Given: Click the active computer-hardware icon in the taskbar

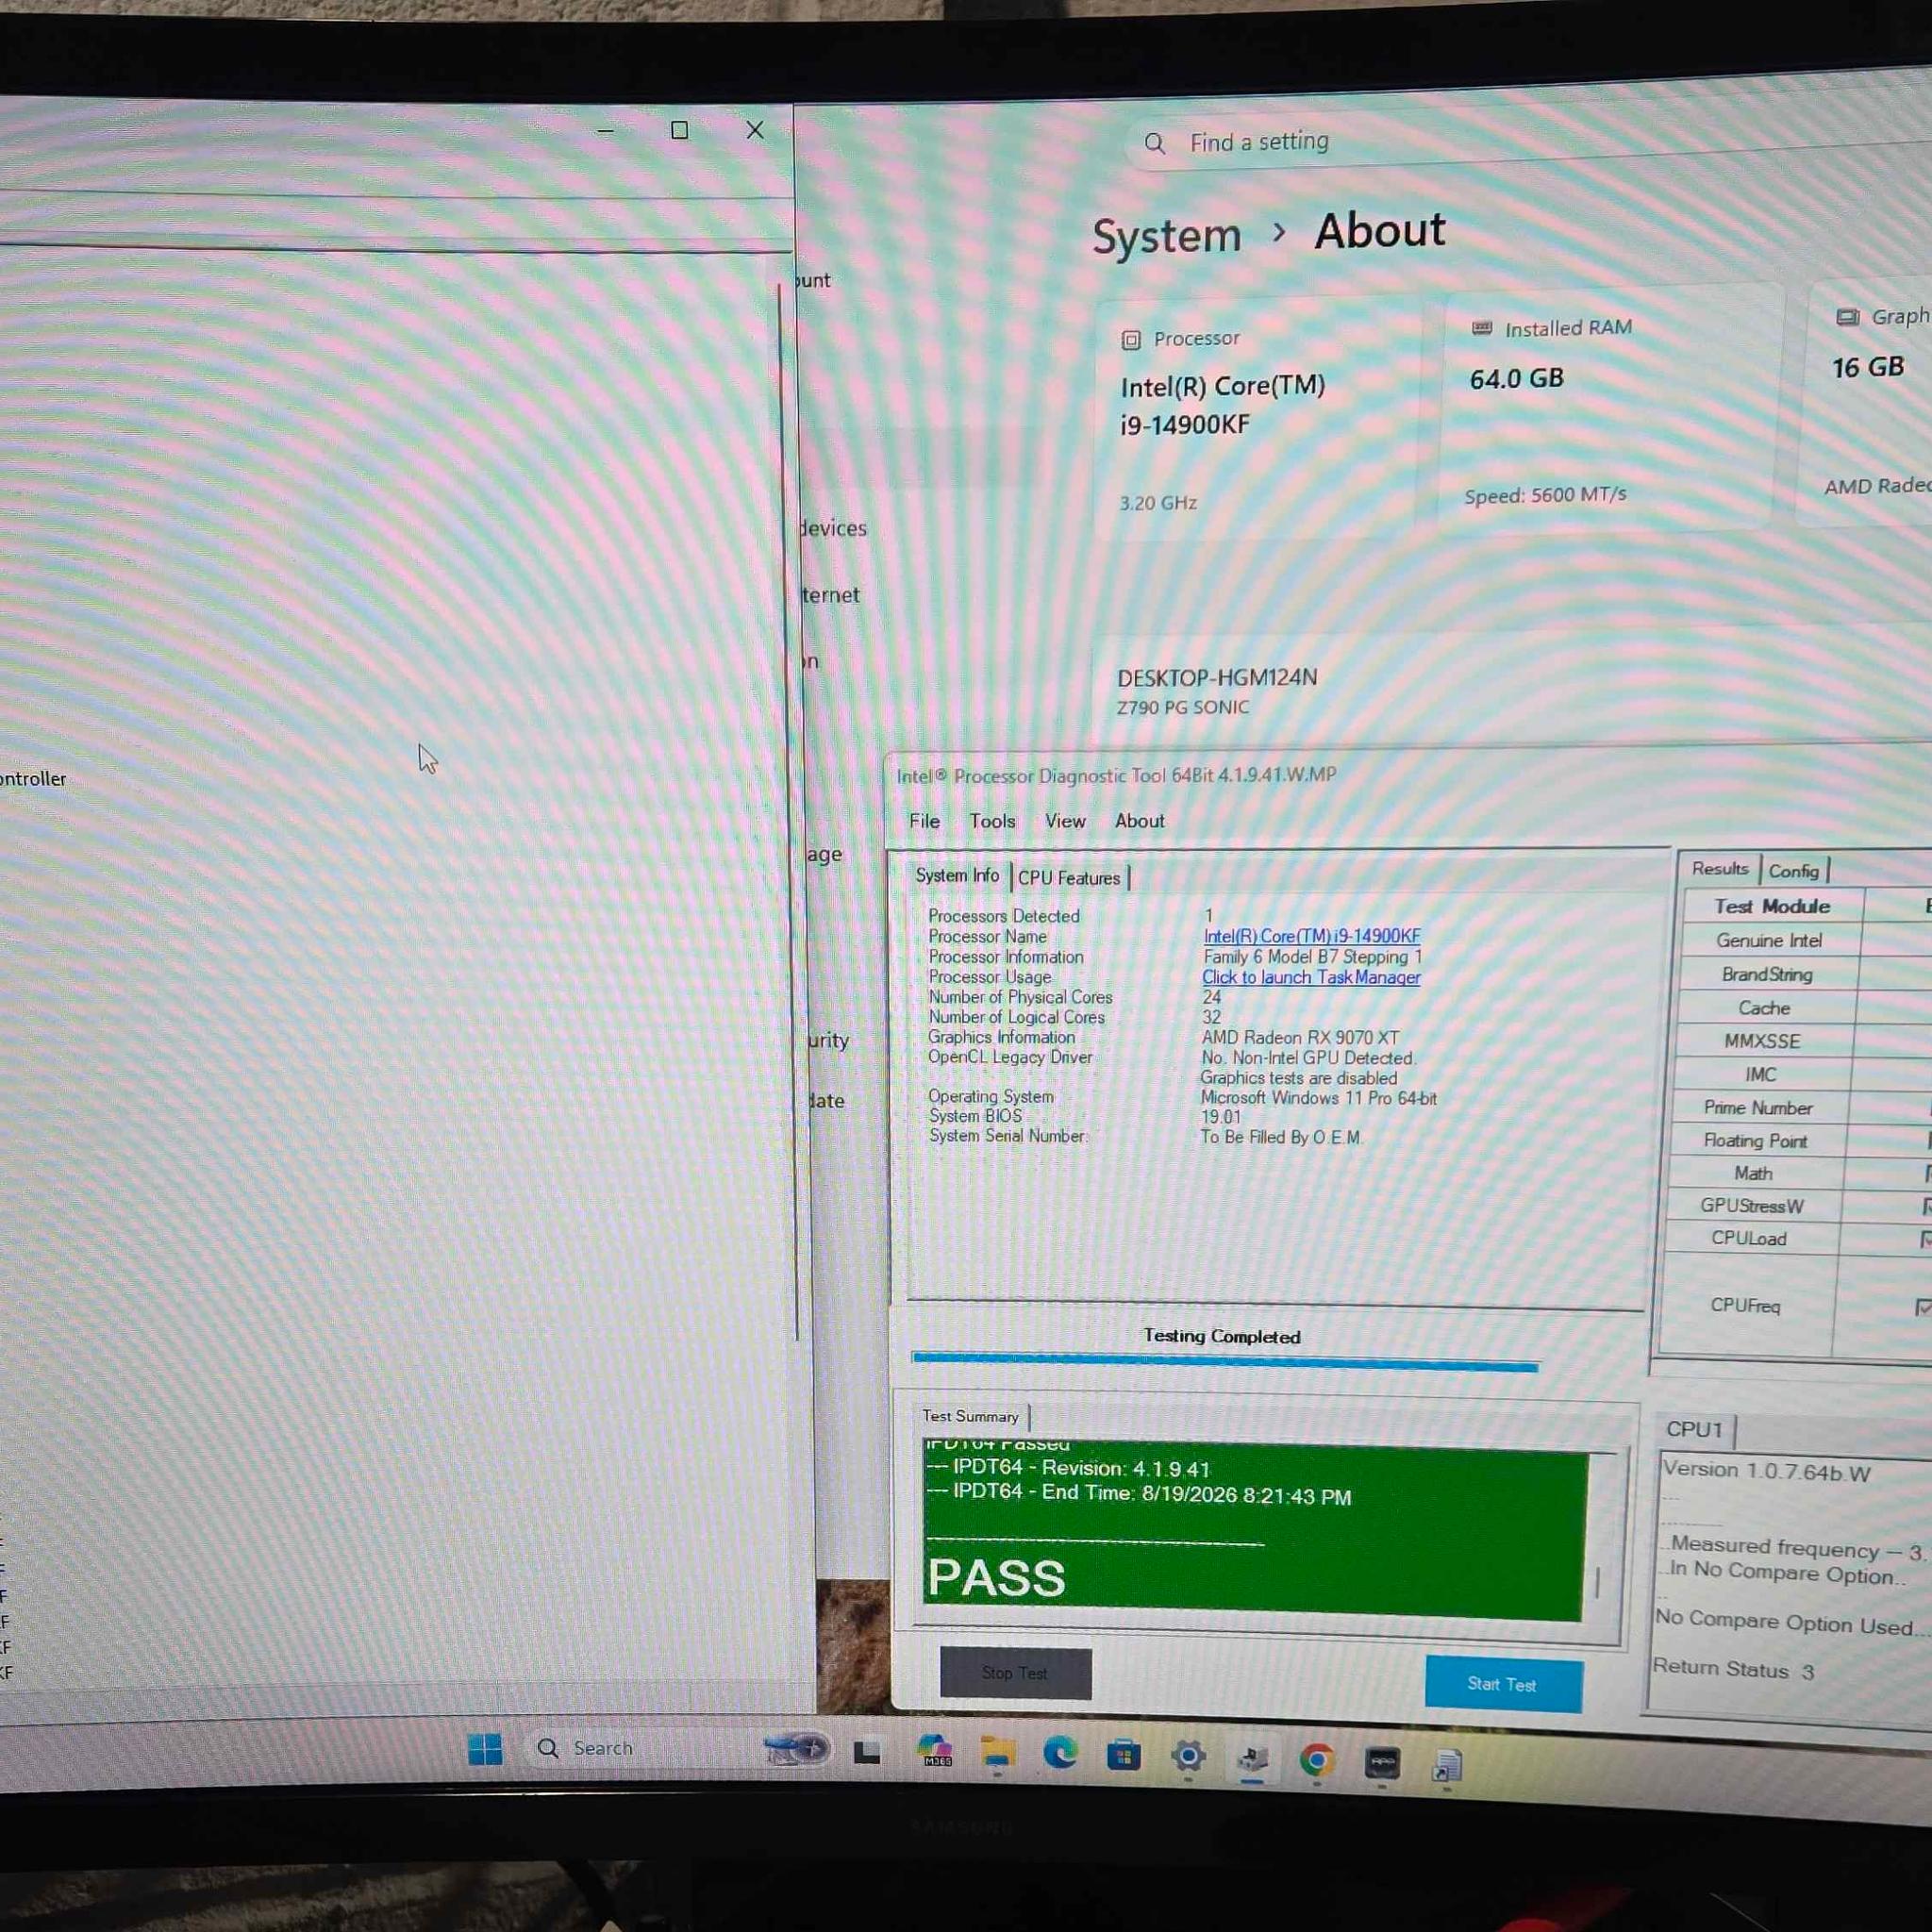Looking at the screenshot, I should [x=1252, y=1759].
